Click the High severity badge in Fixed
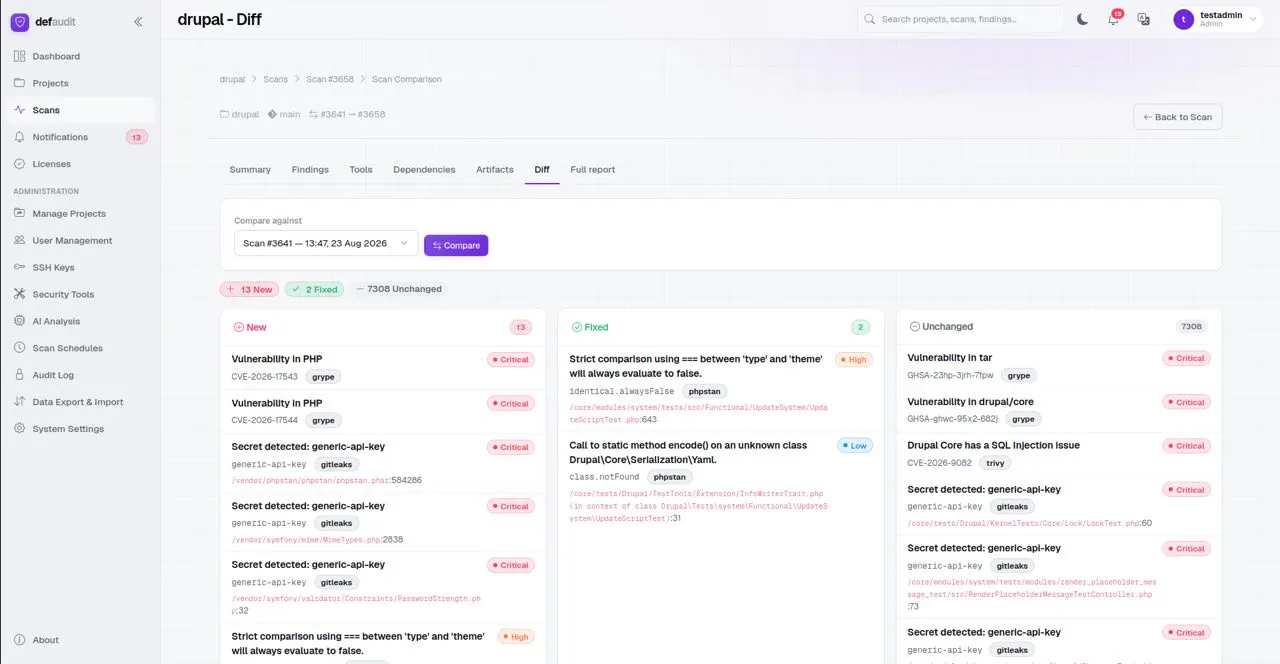The width and height of the screenshot is (1280, 664). click(x=854, y=359)
